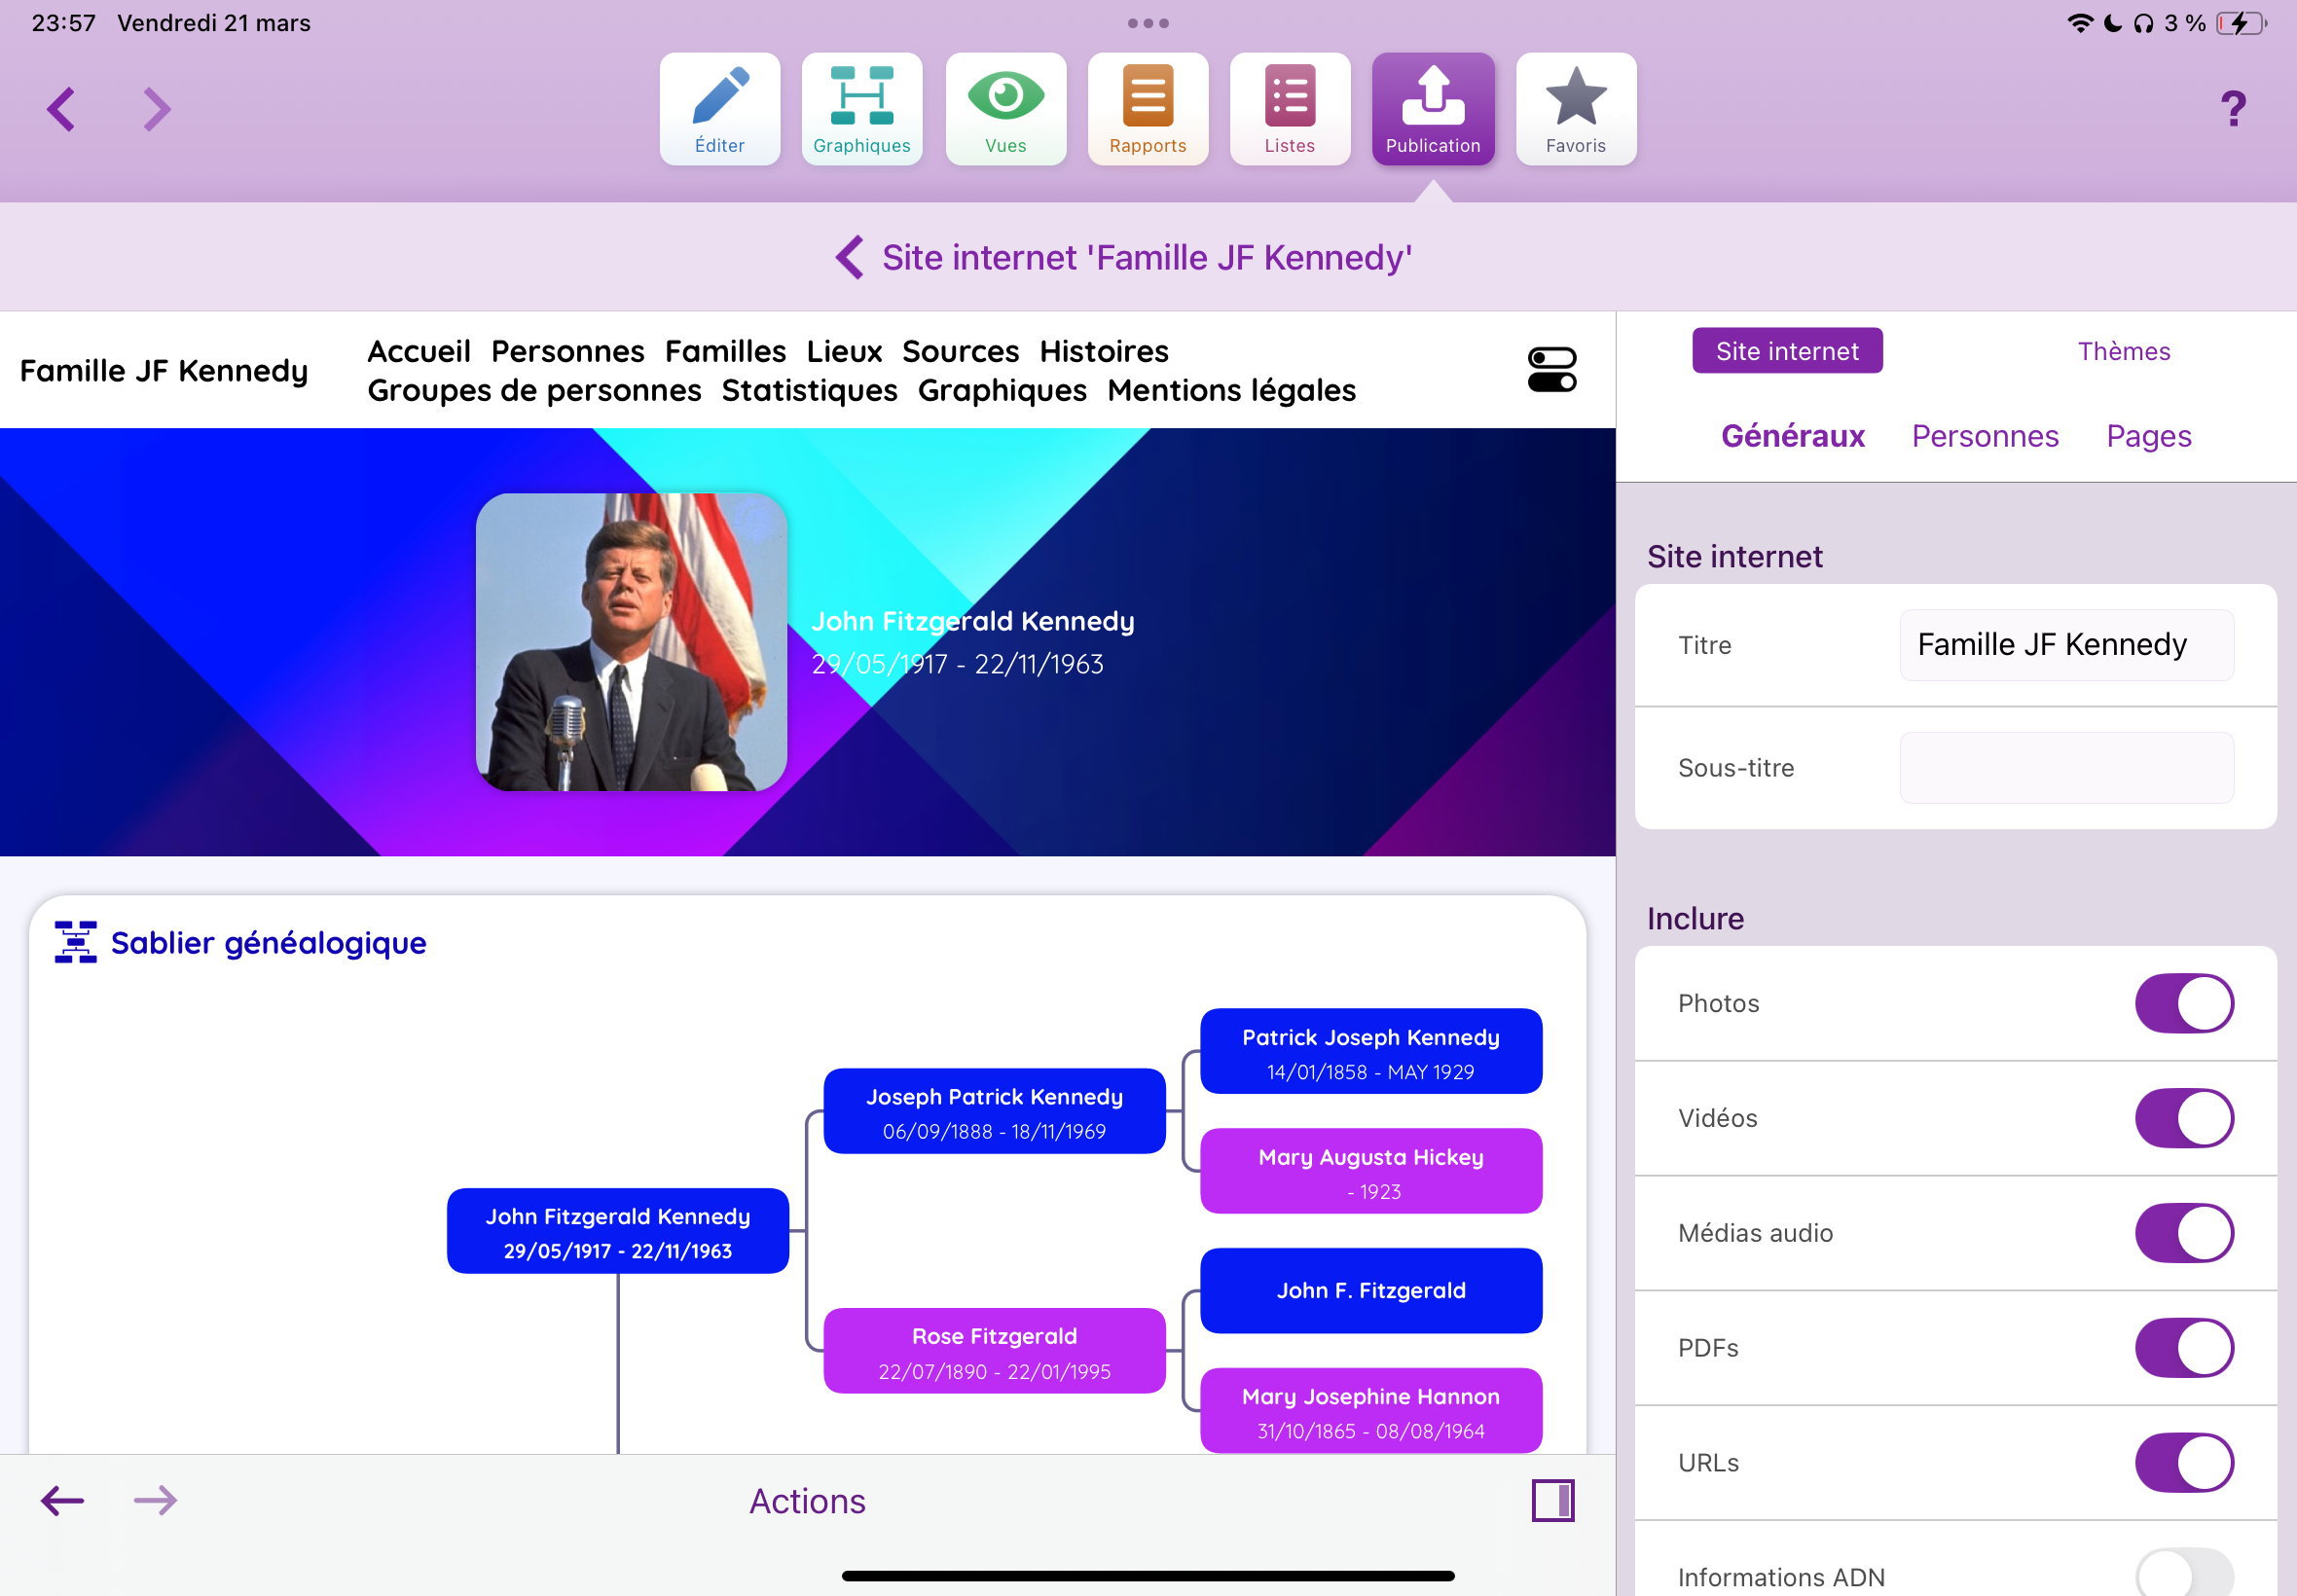
Task: Click the John F. Kennedy portrait photo
Action: coord(631,642)
